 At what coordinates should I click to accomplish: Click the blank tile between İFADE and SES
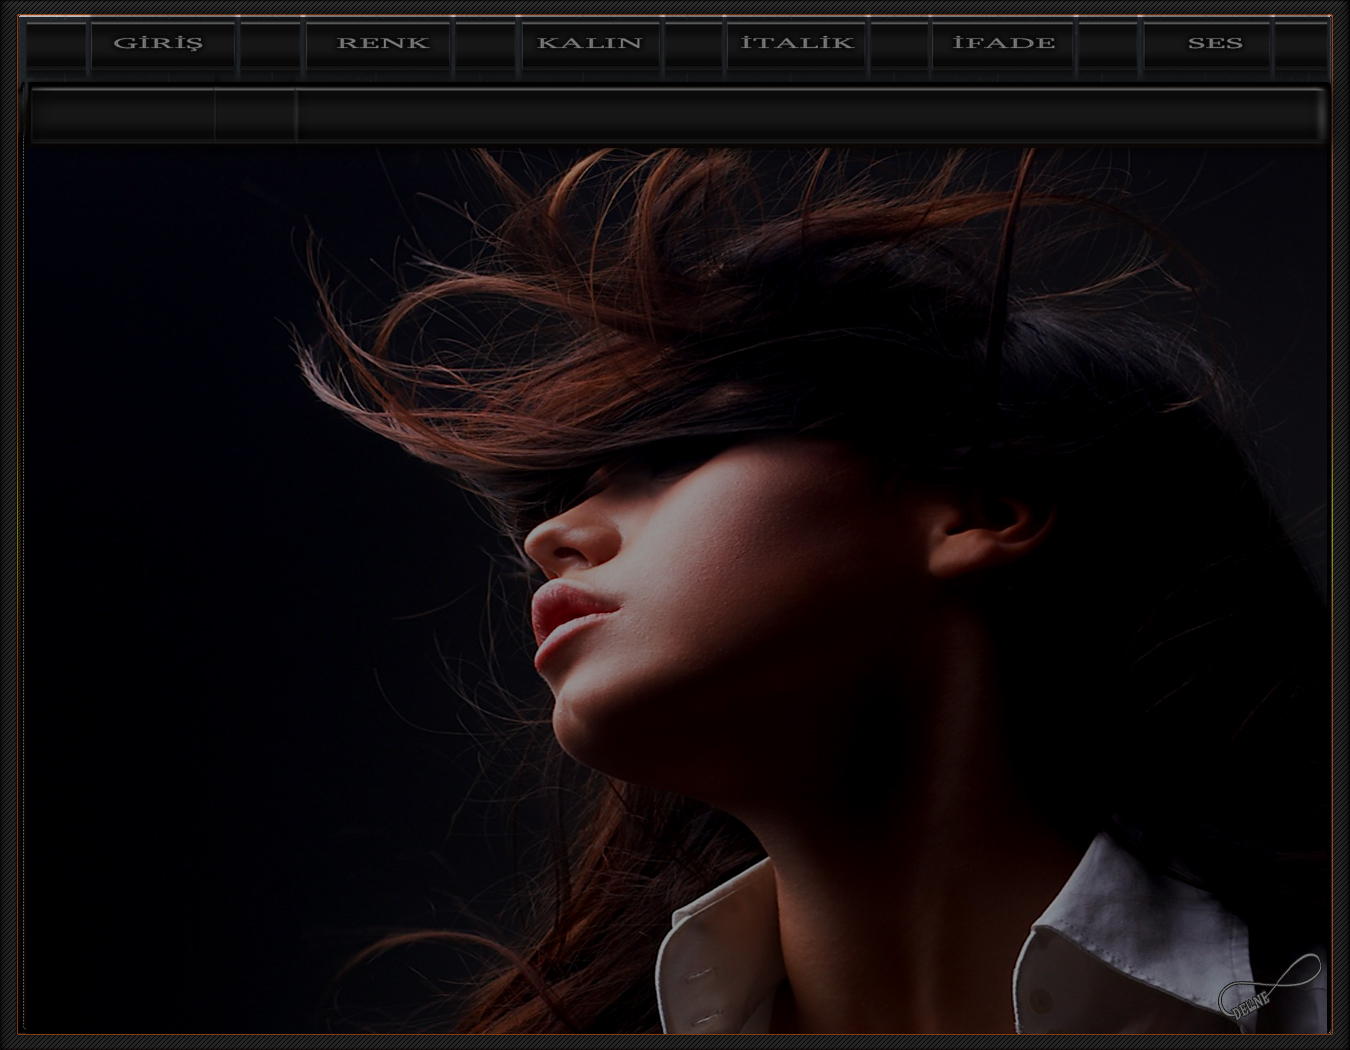click(1107, 44)
